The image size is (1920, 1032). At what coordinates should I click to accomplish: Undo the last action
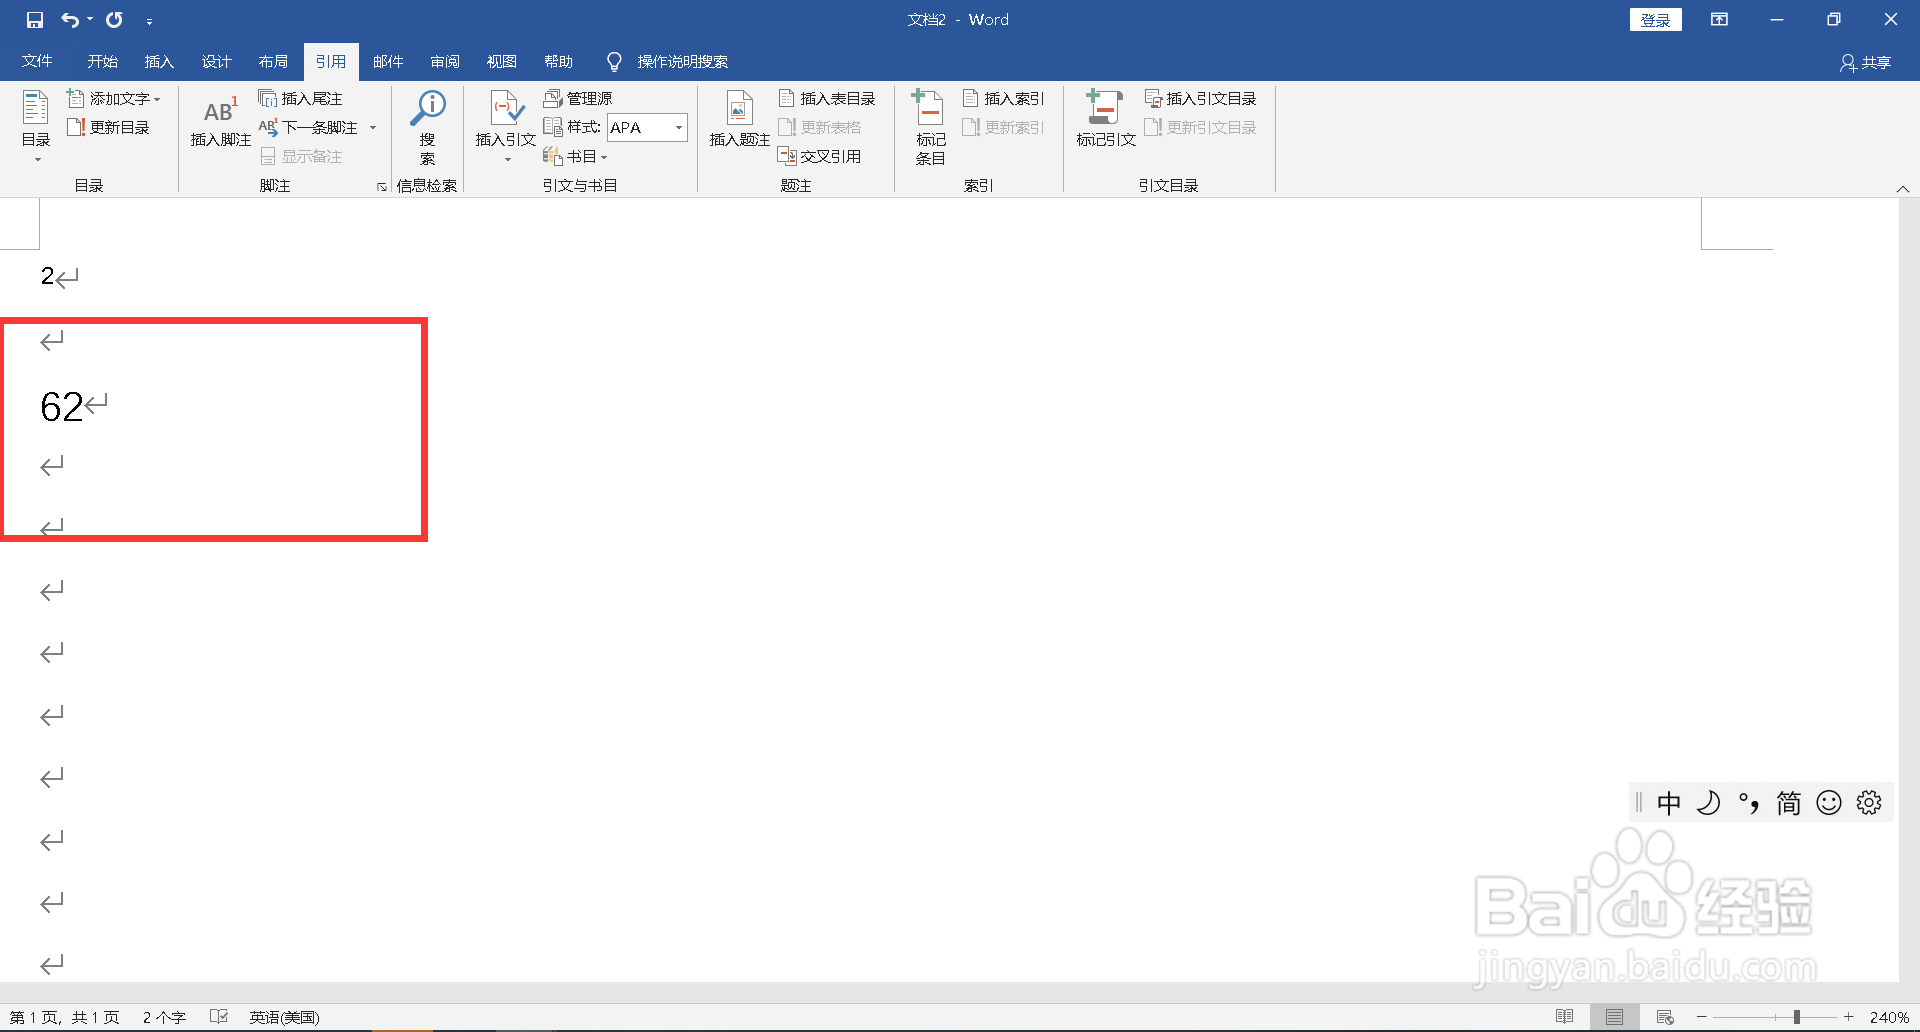click(70, 20)
